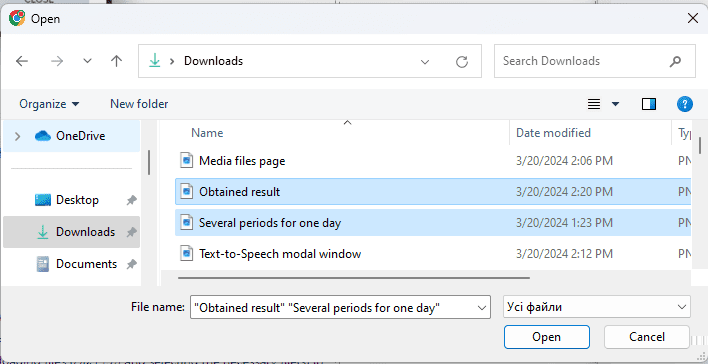Open the Organize menu
This screenshot has height=364, width=708.
49,104
